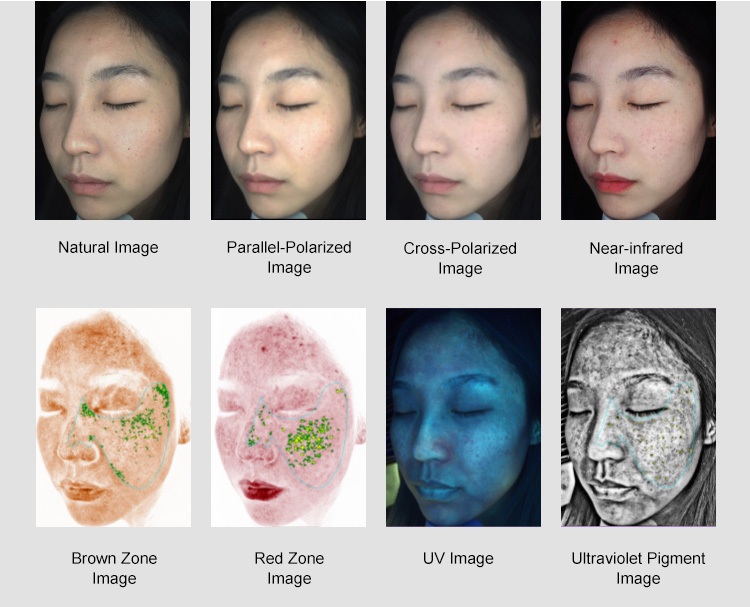Image resolution: width=750 pixels, height=607 pixels.
Task: Click the UV Image caption
Action: (x=458, y=559)
